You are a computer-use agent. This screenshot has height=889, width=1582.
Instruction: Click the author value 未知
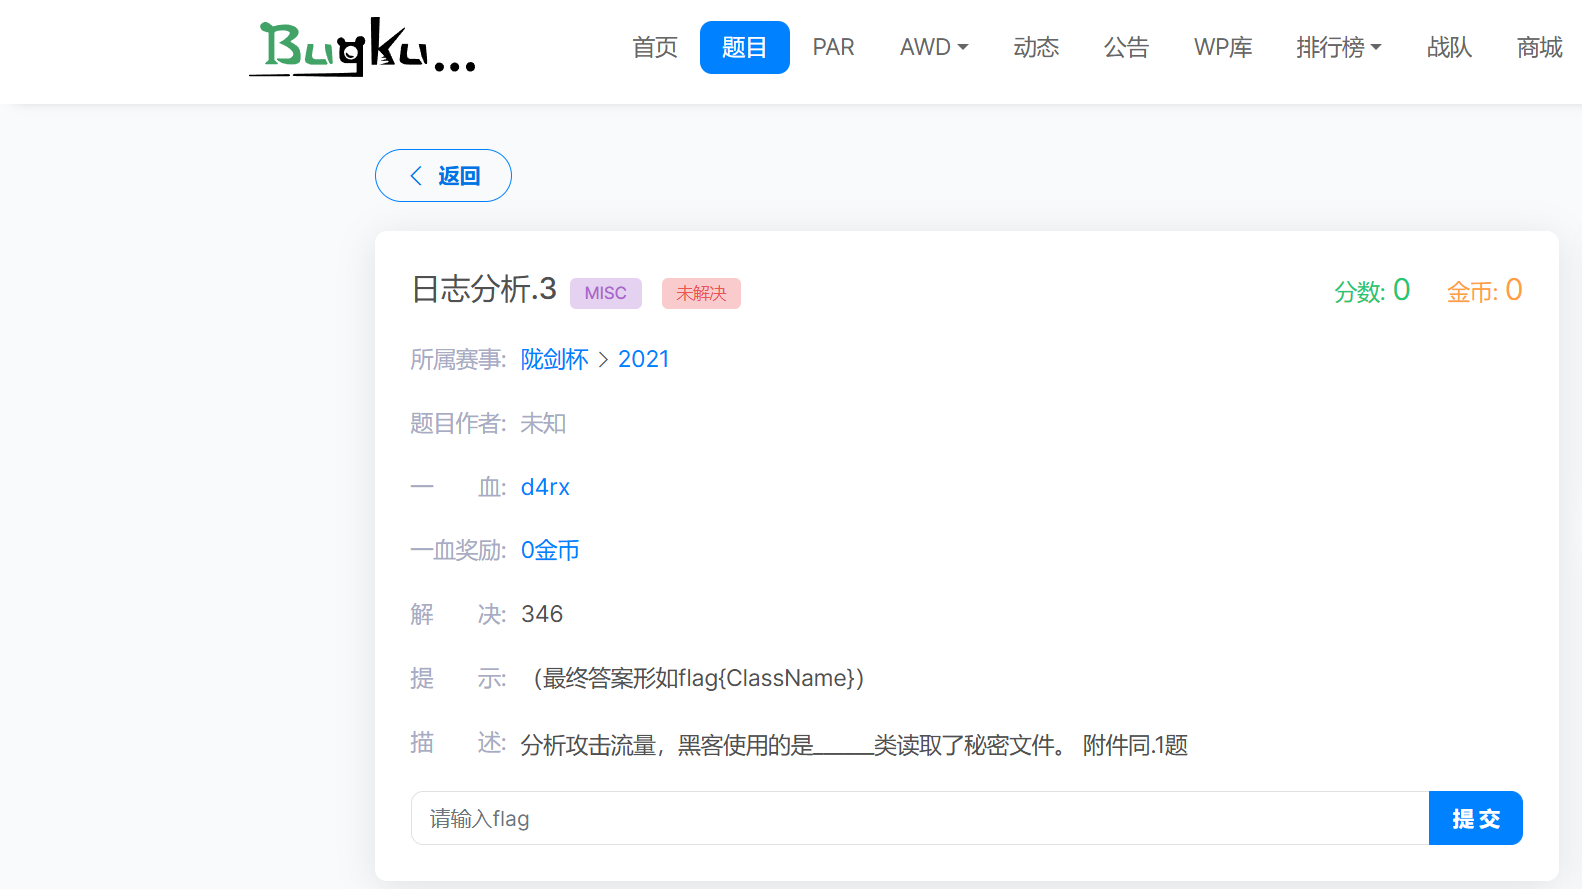point(543,423)
